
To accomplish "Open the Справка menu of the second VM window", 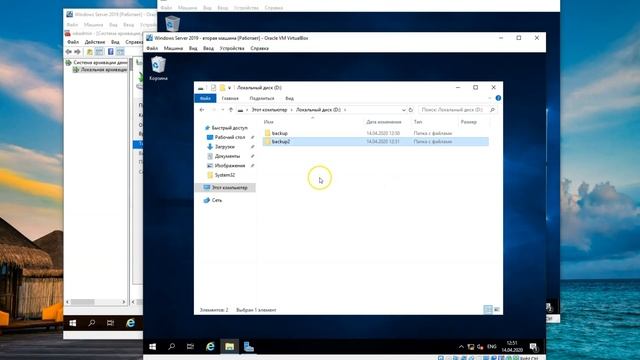I will tap(259, 48).
